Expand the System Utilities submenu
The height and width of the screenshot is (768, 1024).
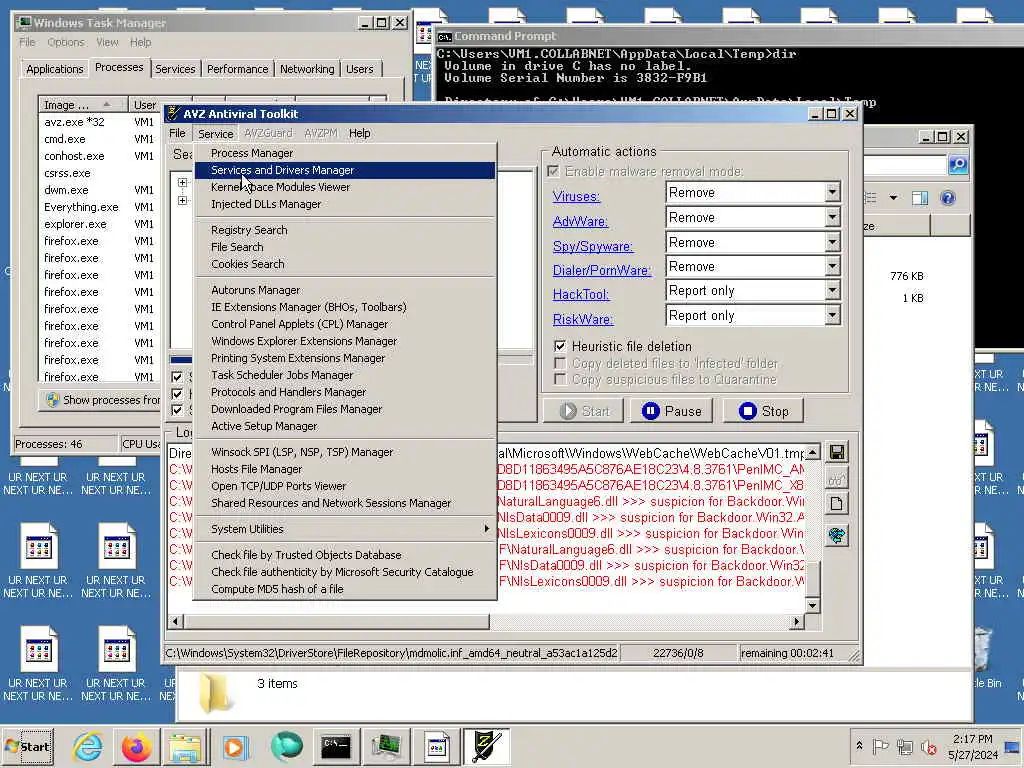[x=345, y=529]
